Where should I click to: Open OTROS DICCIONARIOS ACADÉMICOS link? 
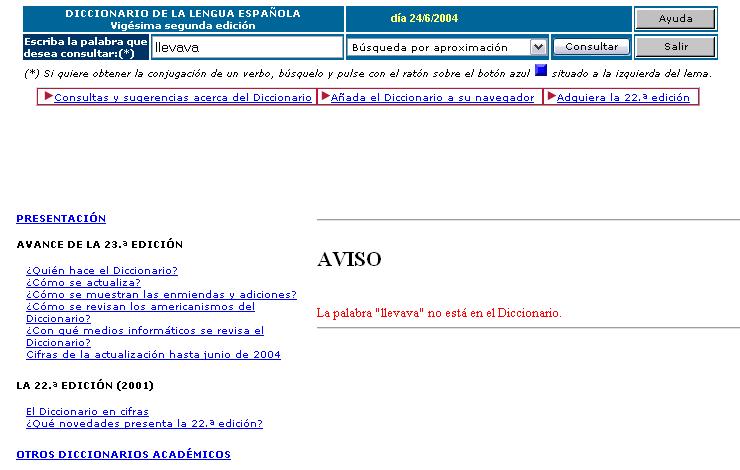point(123,454)
